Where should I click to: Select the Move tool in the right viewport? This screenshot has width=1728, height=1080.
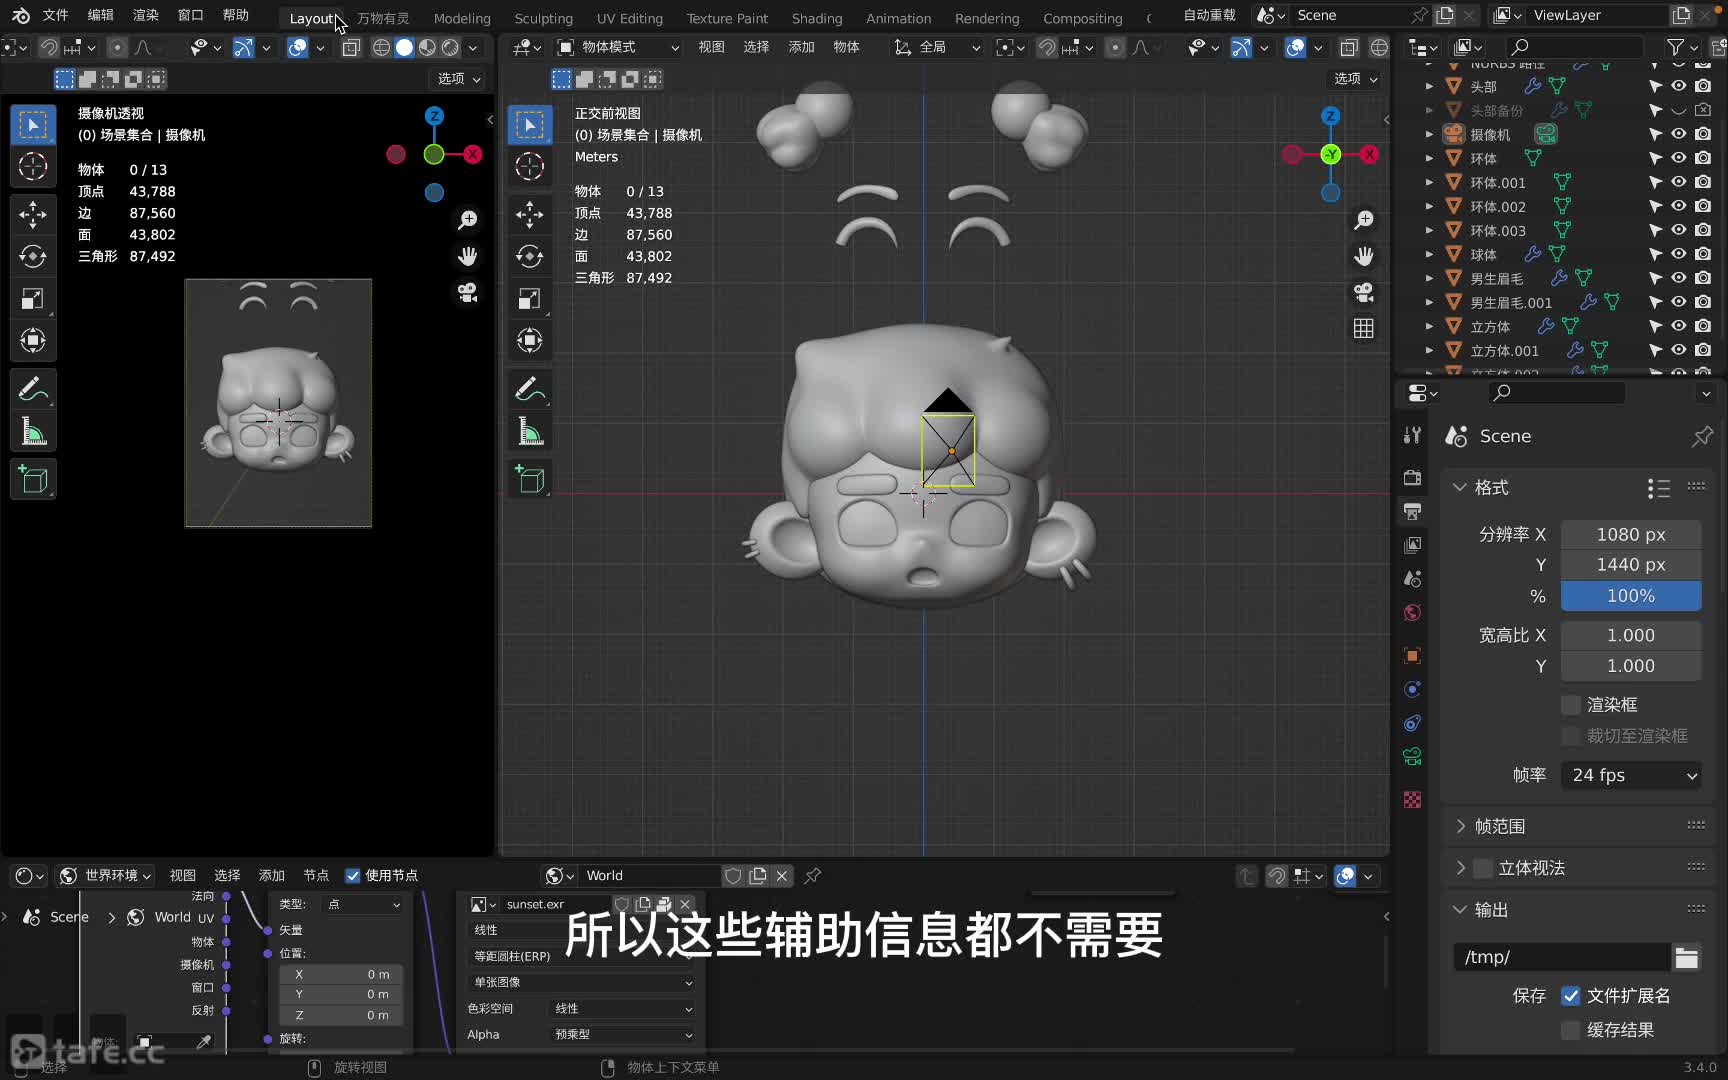530,214
